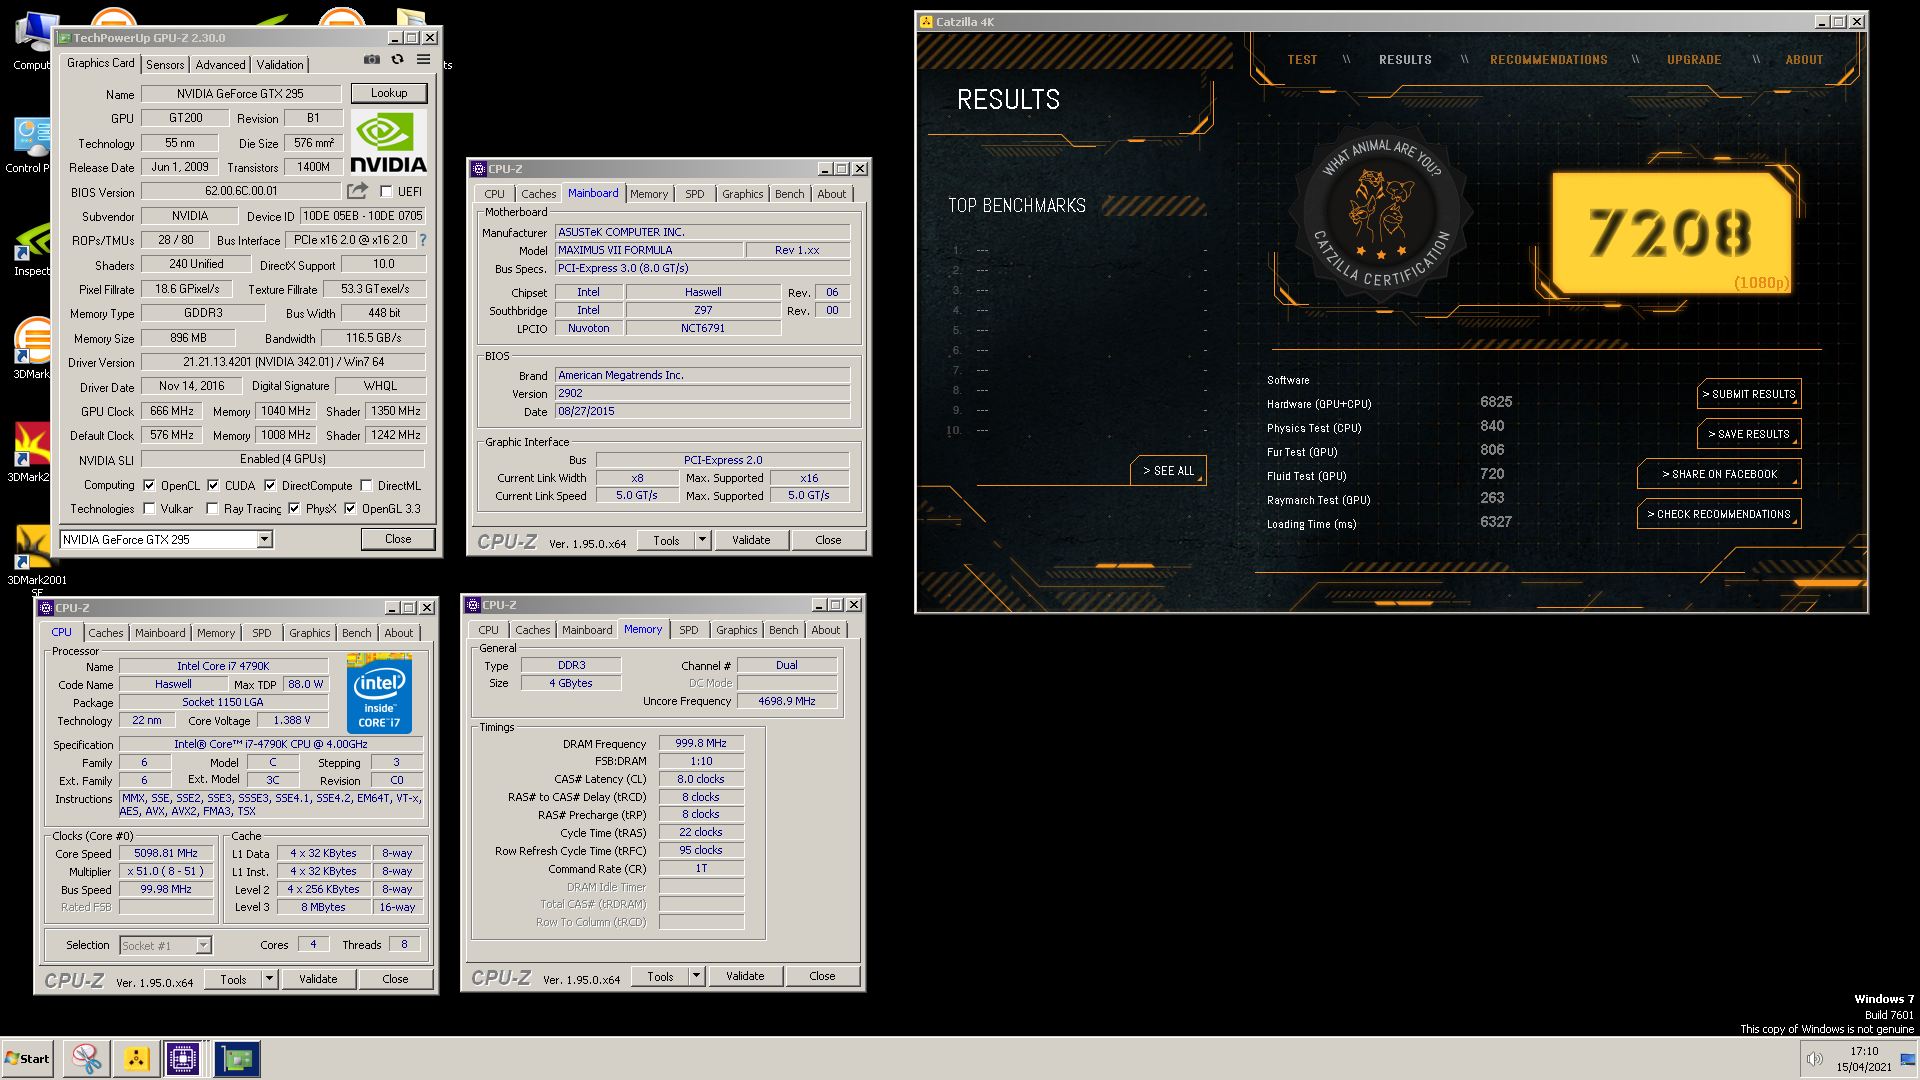The height and width of the screenshot is (1080, 1920).
Task: Click the DRAM Frequency value 999.8 MHz
Action: 701,744
